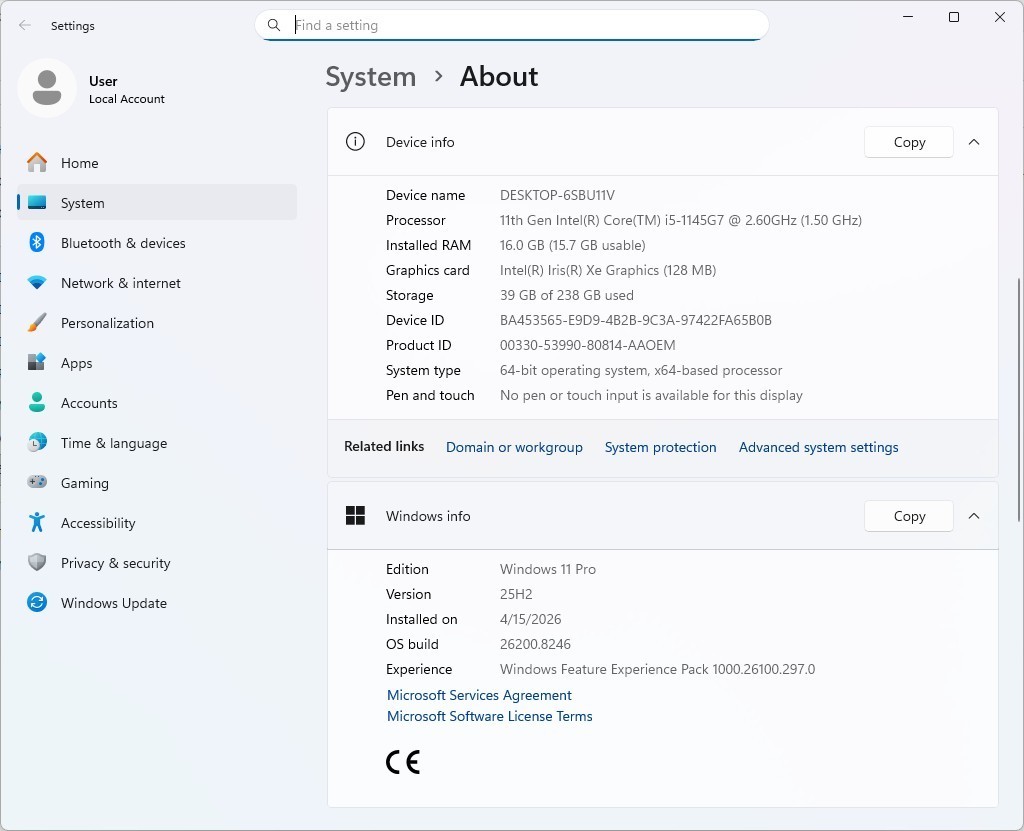This screenshot has height=831, width=1024.
Task: Click the search magnifier icon
Action: pyautogui.click(x=274, y=25)
